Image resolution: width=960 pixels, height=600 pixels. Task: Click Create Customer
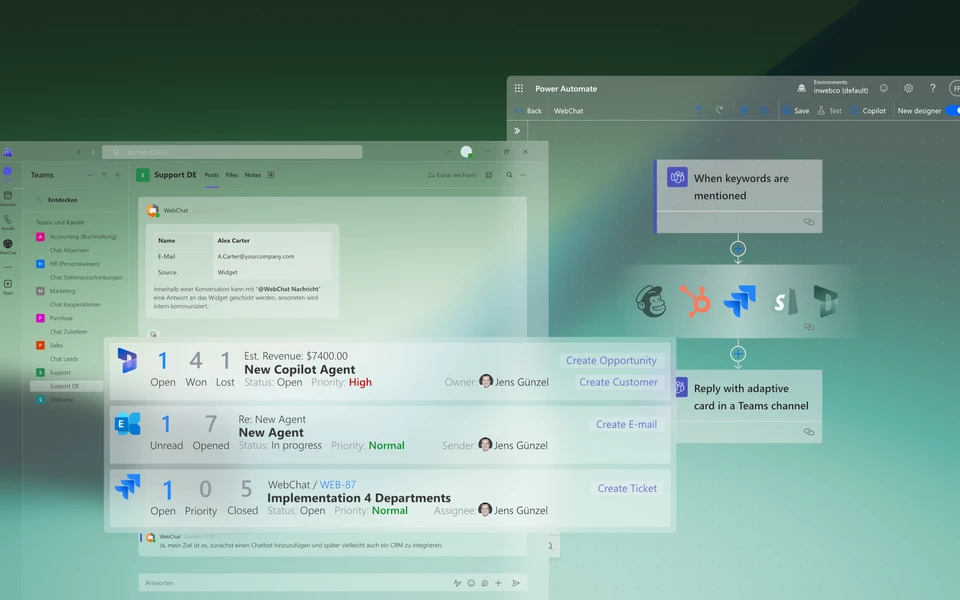[618, 382]
